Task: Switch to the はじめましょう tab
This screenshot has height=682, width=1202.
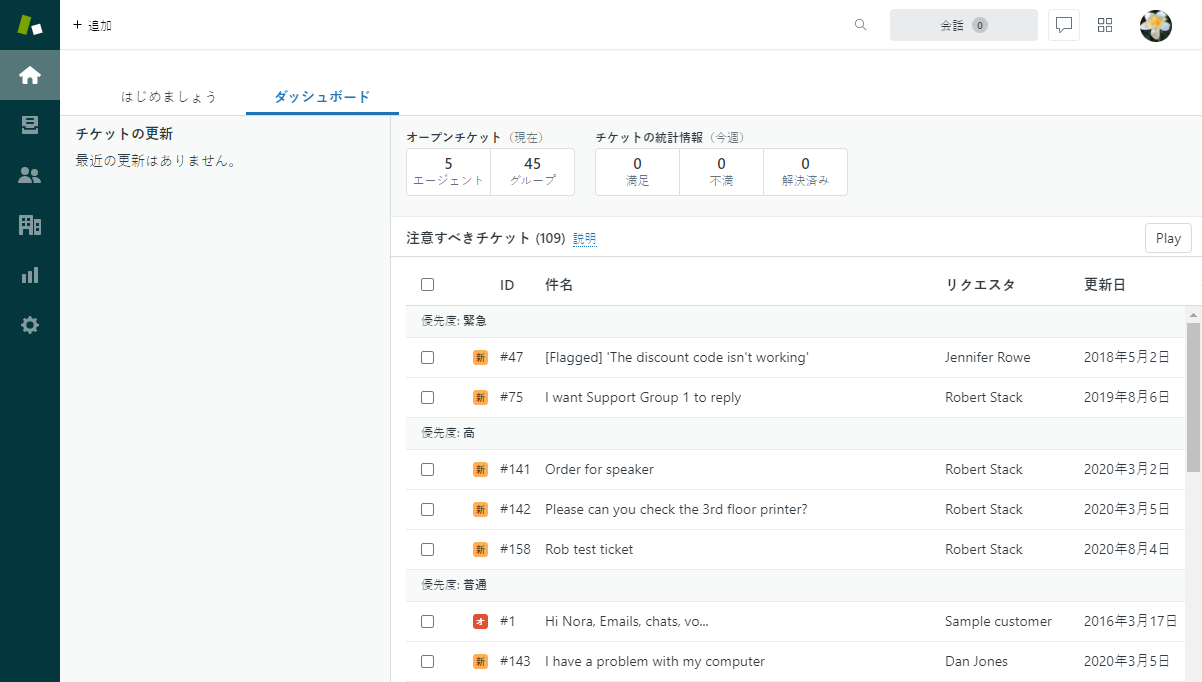Action: click(x=170, y=96)
